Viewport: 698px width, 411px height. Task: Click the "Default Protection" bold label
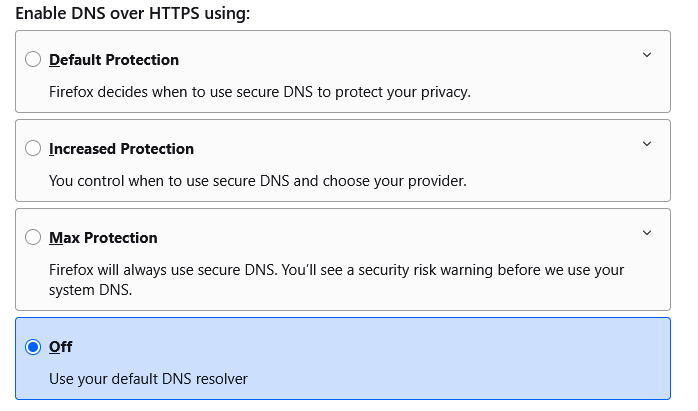(114, 60)
